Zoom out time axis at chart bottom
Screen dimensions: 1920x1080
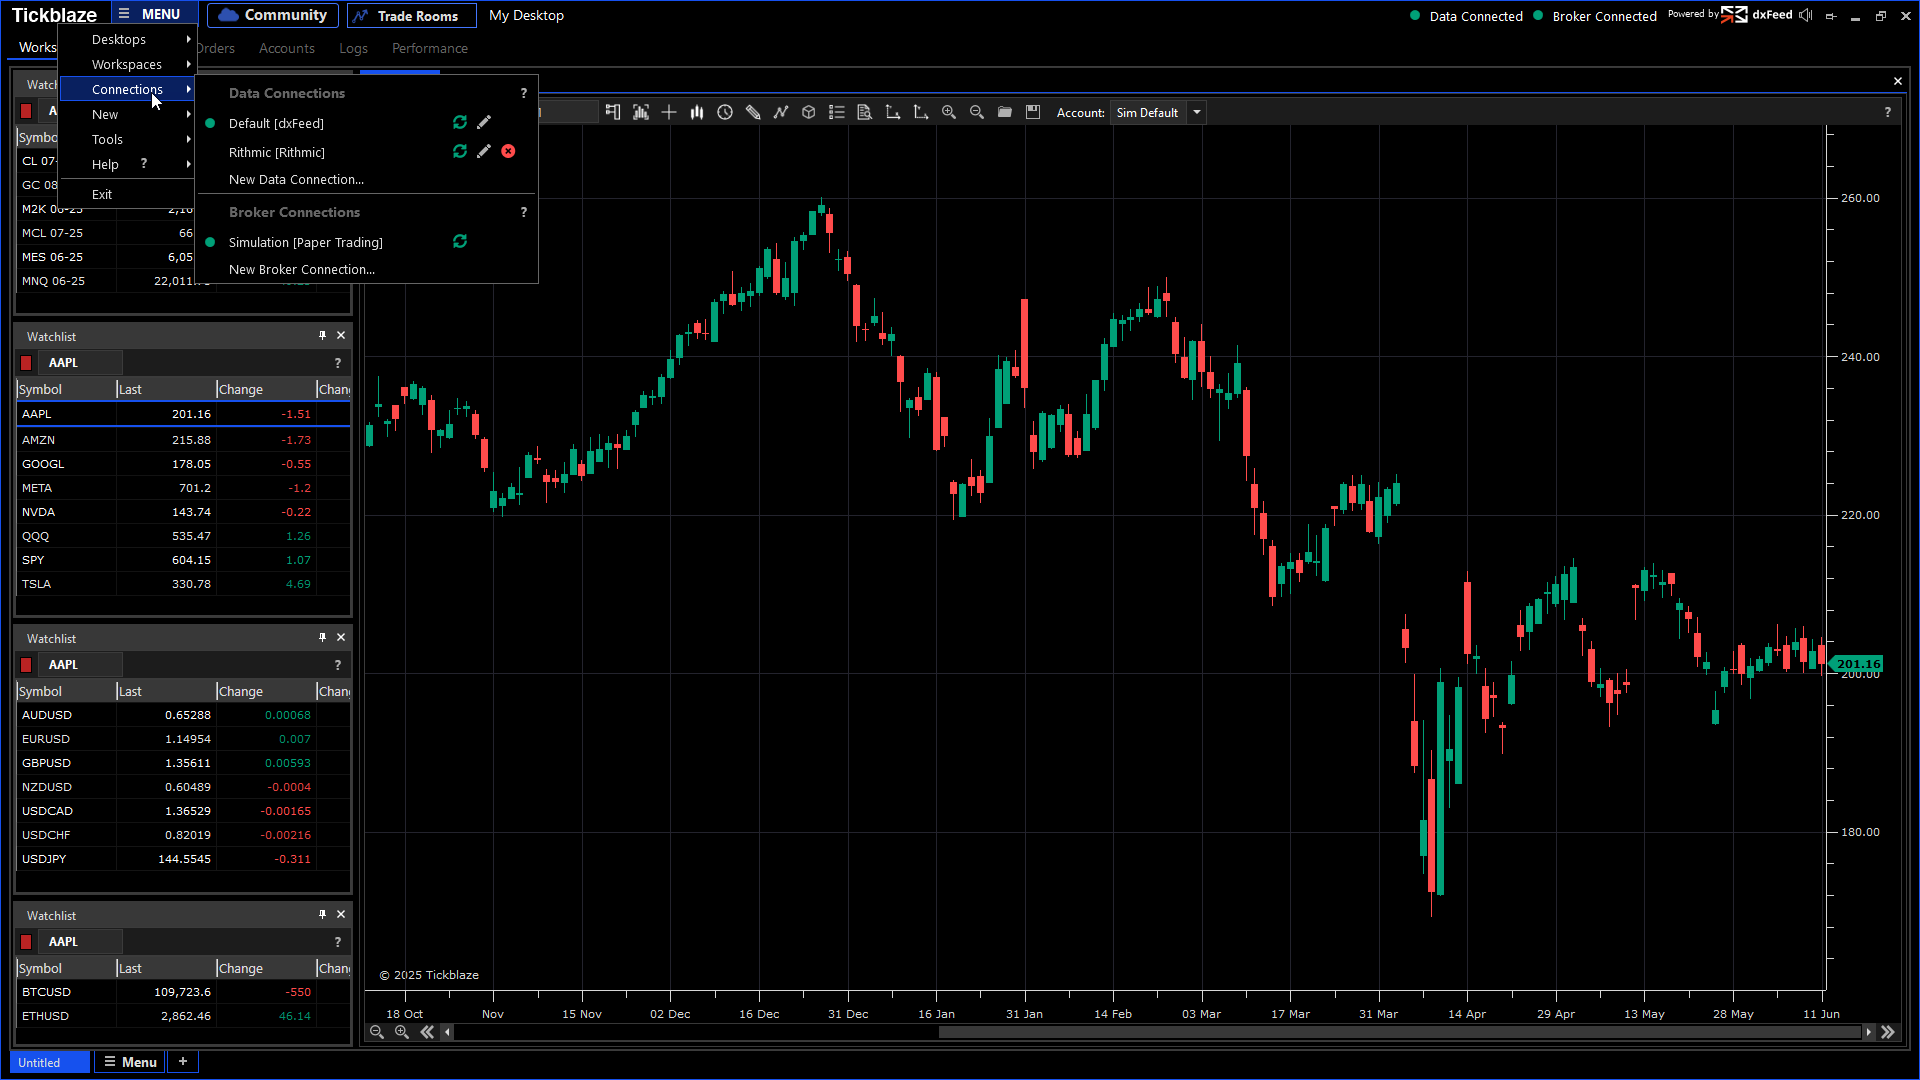pos(377,1032)
